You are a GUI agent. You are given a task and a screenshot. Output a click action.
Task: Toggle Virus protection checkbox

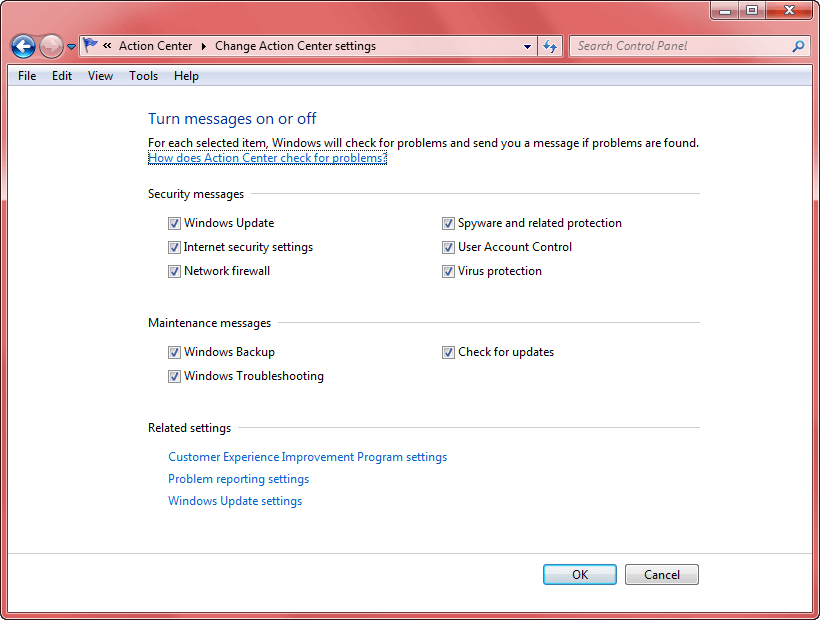tap(448, 271)
